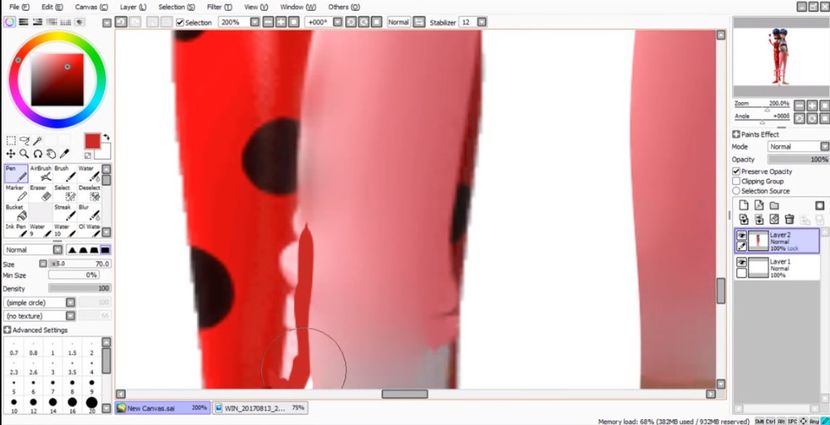Screen dimensions: 830x425
Task: Open the brush blending mode dropdown
Action: click(x=58, y=250)
